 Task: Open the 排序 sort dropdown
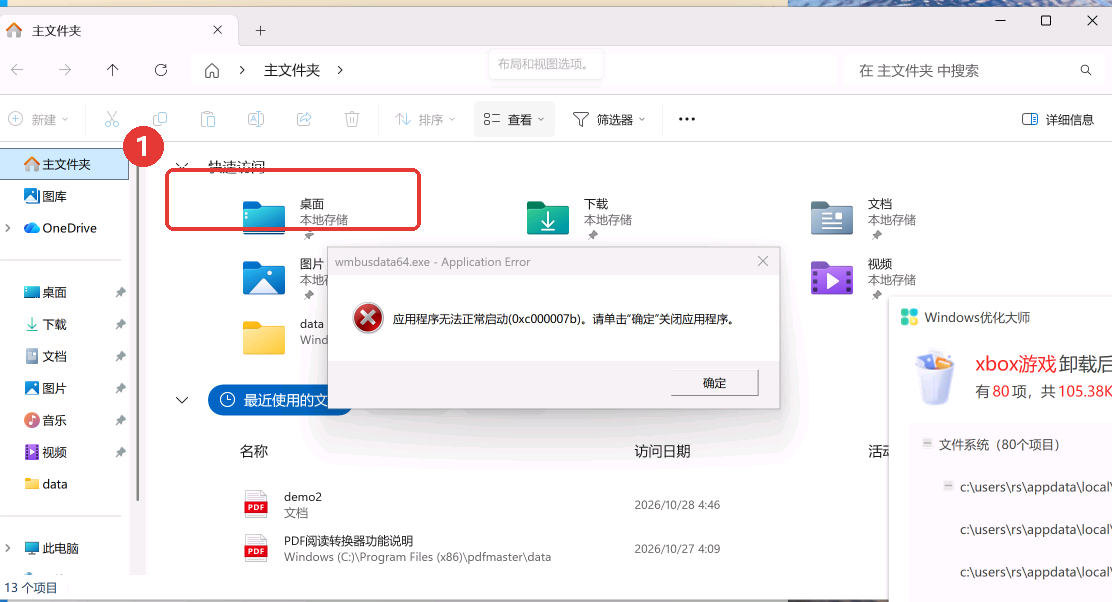425,119
